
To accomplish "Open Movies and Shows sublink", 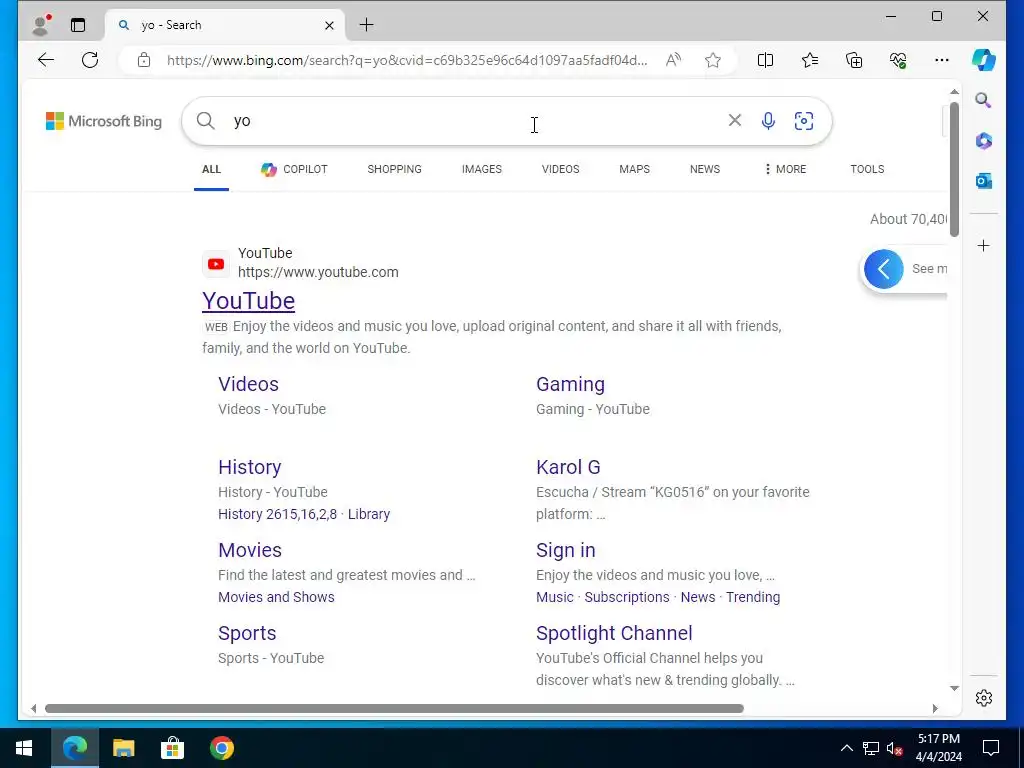I will click(x=276, y=597).
